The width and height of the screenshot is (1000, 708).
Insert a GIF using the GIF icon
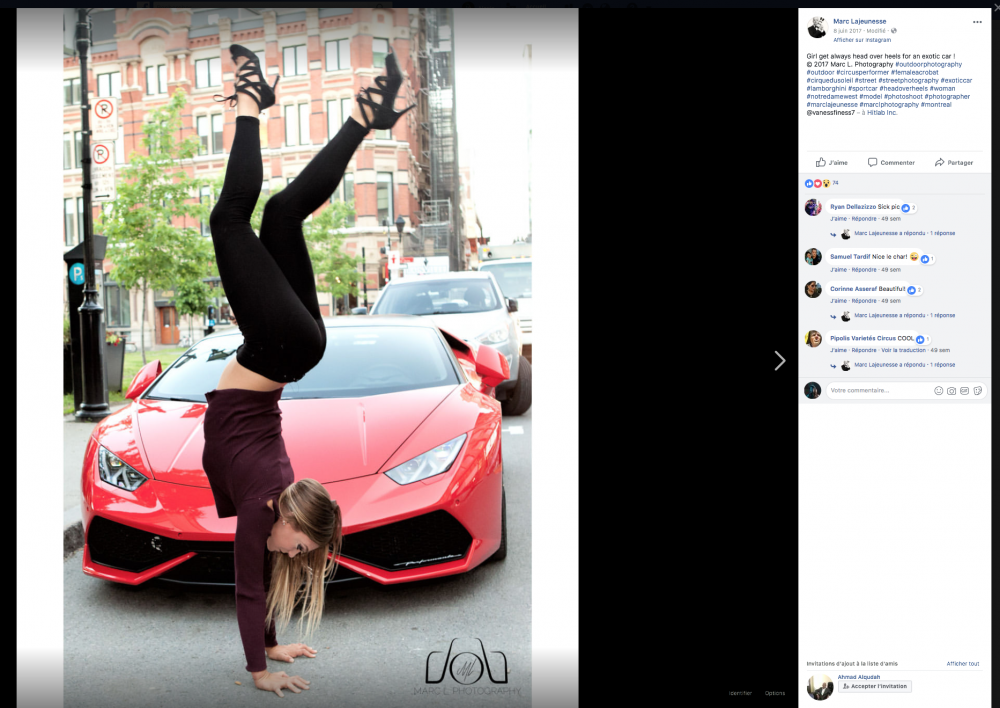[965, 390]
